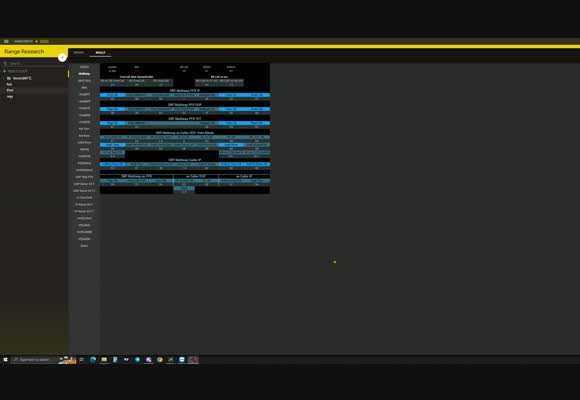Switch to the first tab left of REBUILT
Viewport: 580px width, 400px height.
[79, 53]
